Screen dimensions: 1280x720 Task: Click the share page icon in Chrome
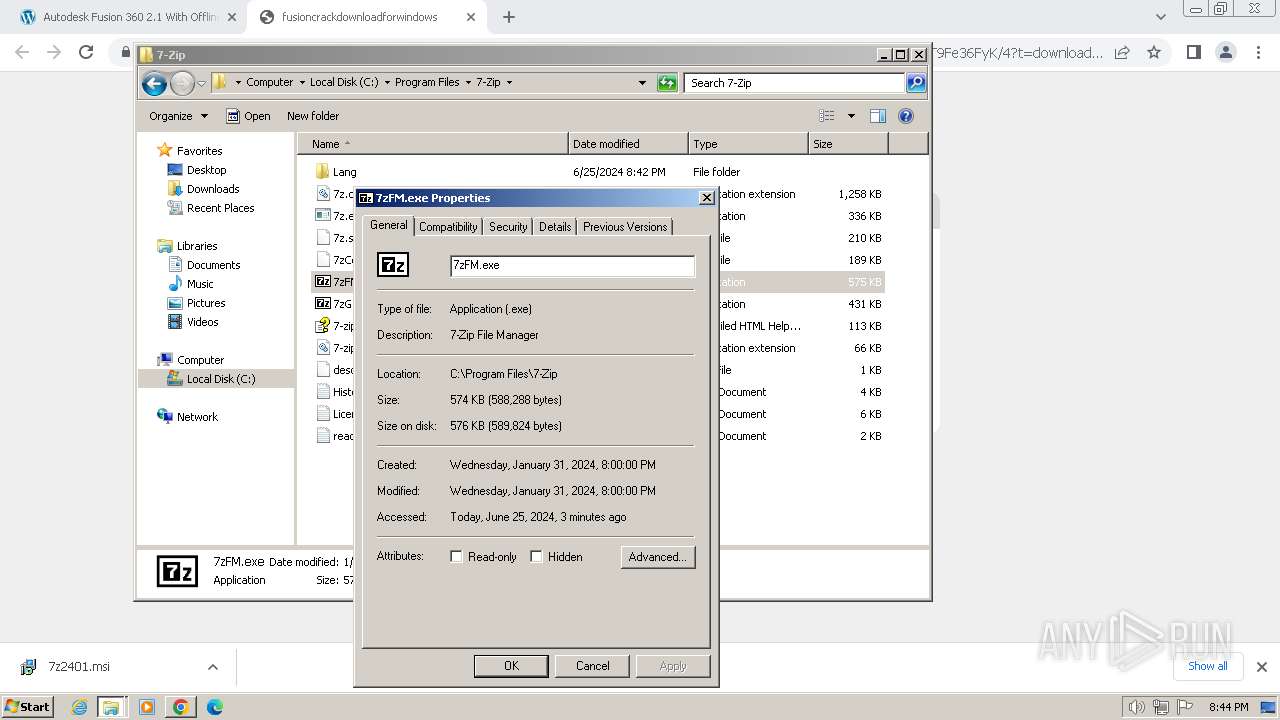click(1122, 53)
